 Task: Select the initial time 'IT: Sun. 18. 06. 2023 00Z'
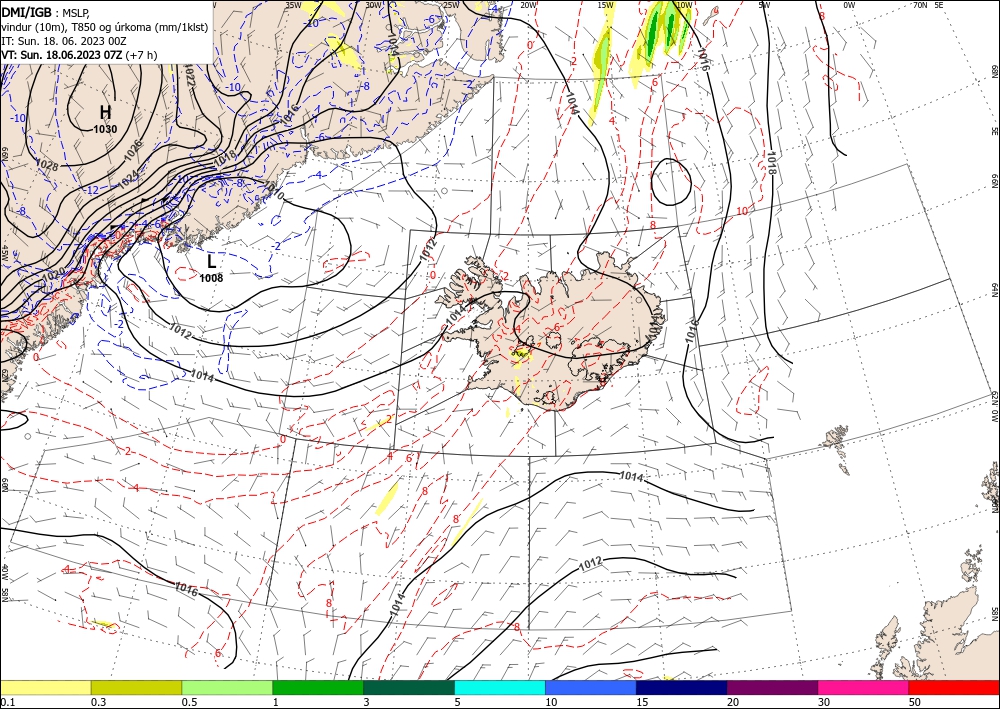click(63, 41)
